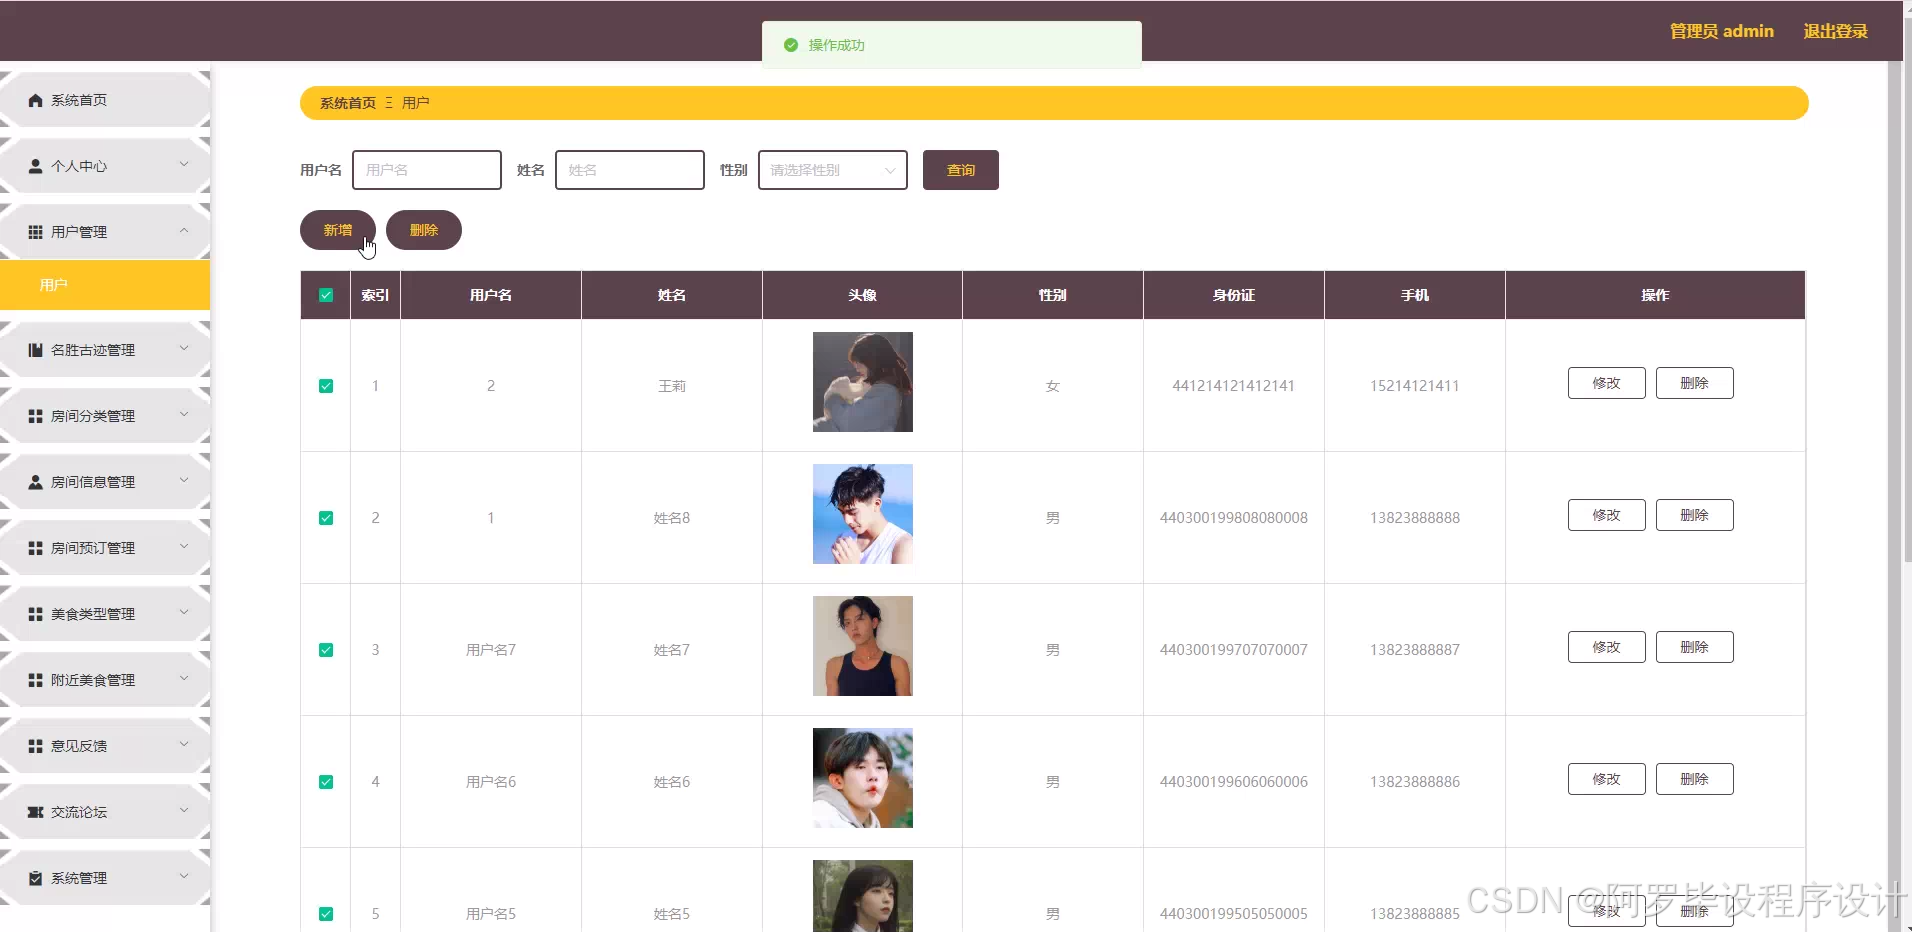Click the icon beside 意见反馈
Viewport: 1912px width, 932px height.
click(x=36, y=746)
